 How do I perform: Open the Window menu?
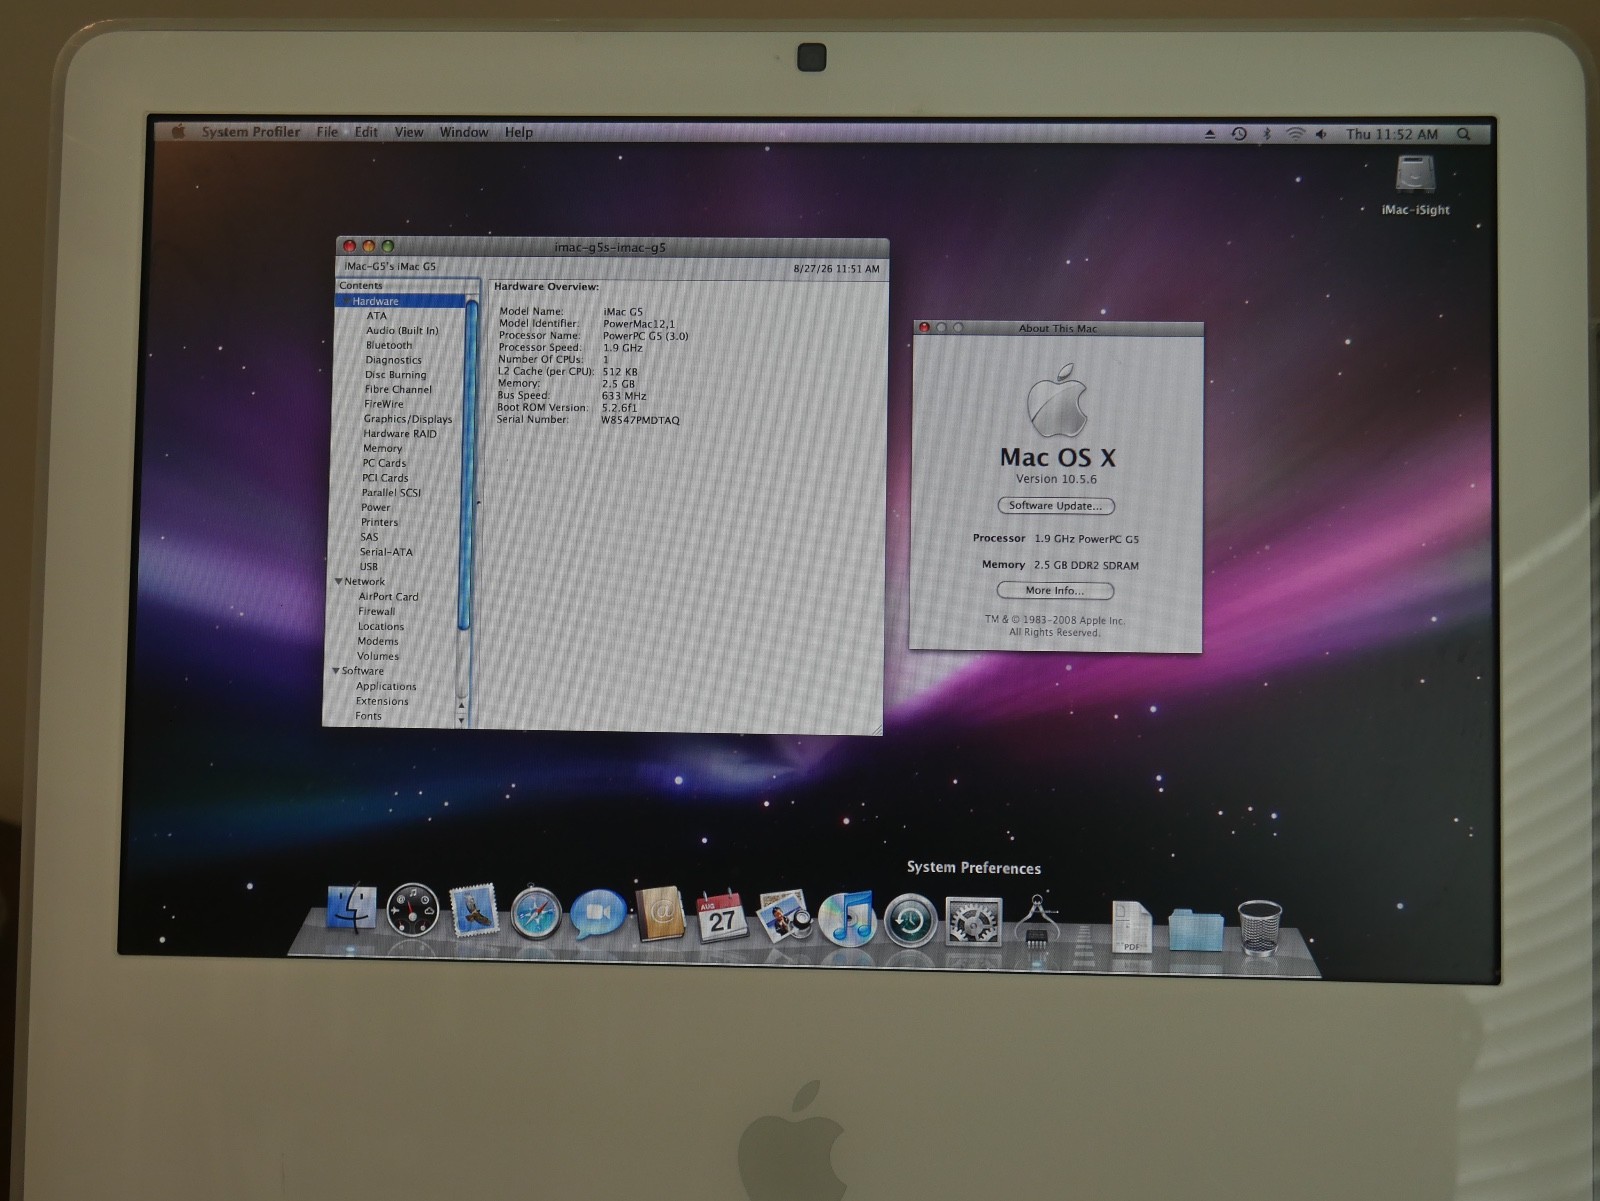click(x=464, y=132)
